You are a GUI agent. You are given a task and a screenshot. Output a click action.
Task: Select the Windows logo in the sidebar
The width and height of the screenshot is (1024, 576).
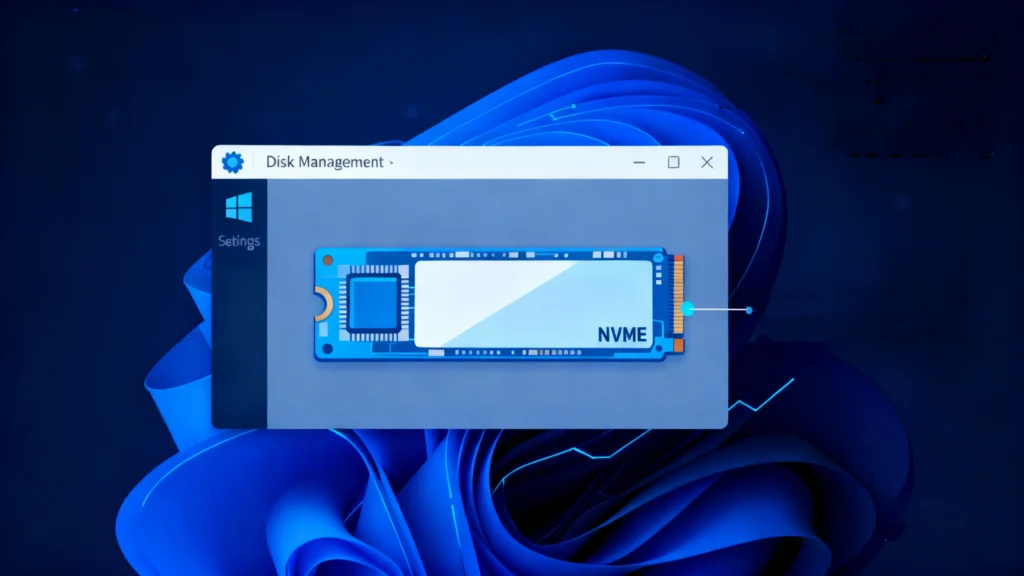(238, 205)
